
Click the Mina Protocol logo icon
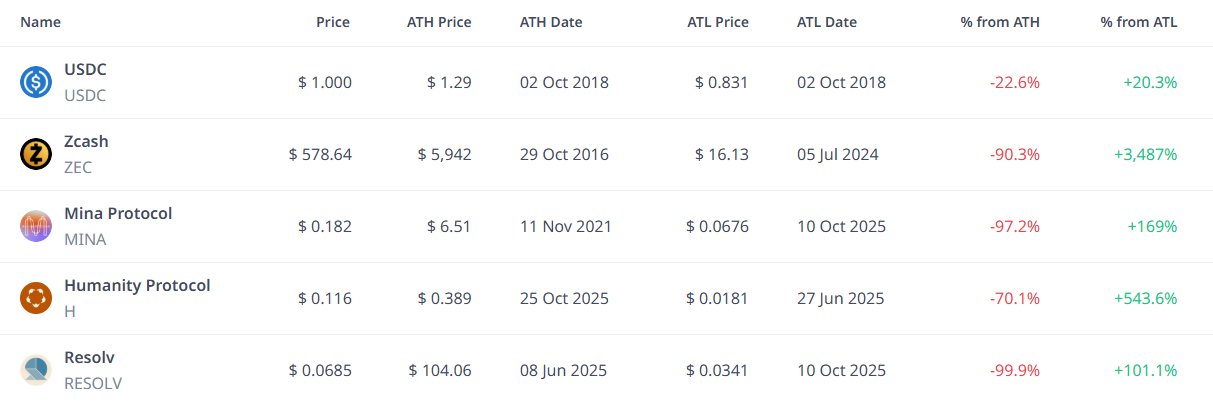[36, 226]
